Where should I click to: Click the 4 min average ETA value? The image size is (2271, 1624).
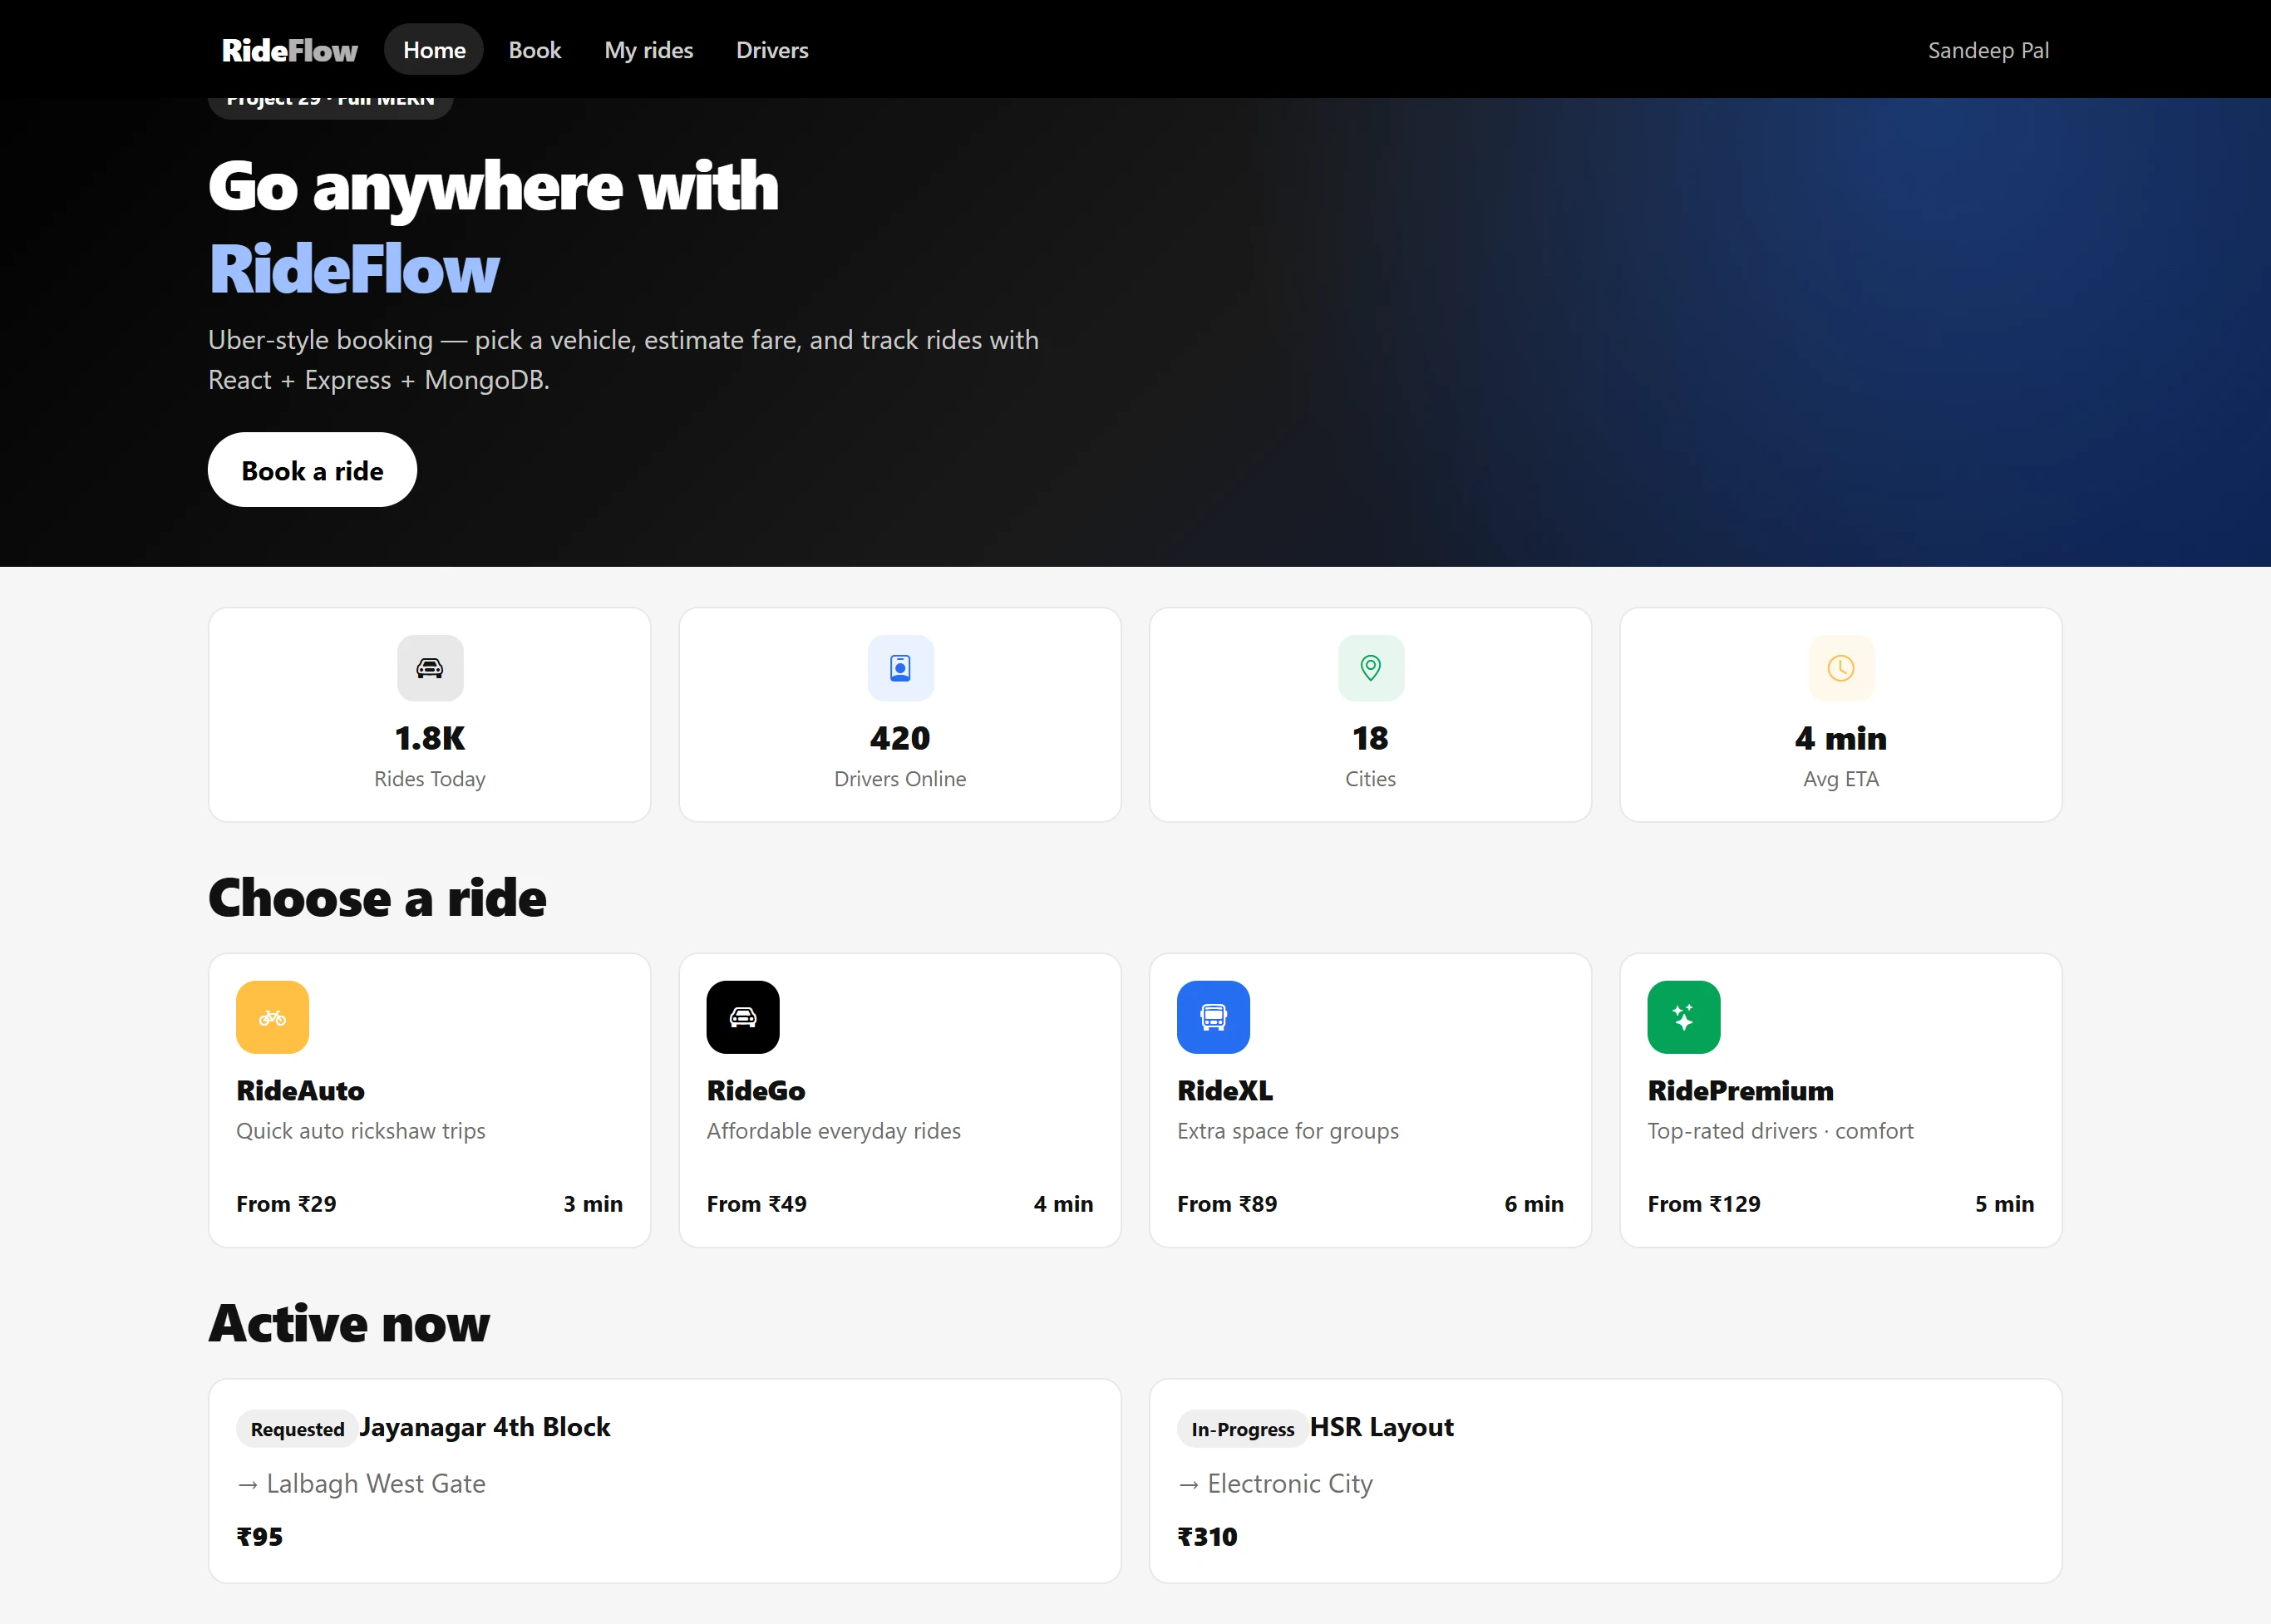point(1841,738)
